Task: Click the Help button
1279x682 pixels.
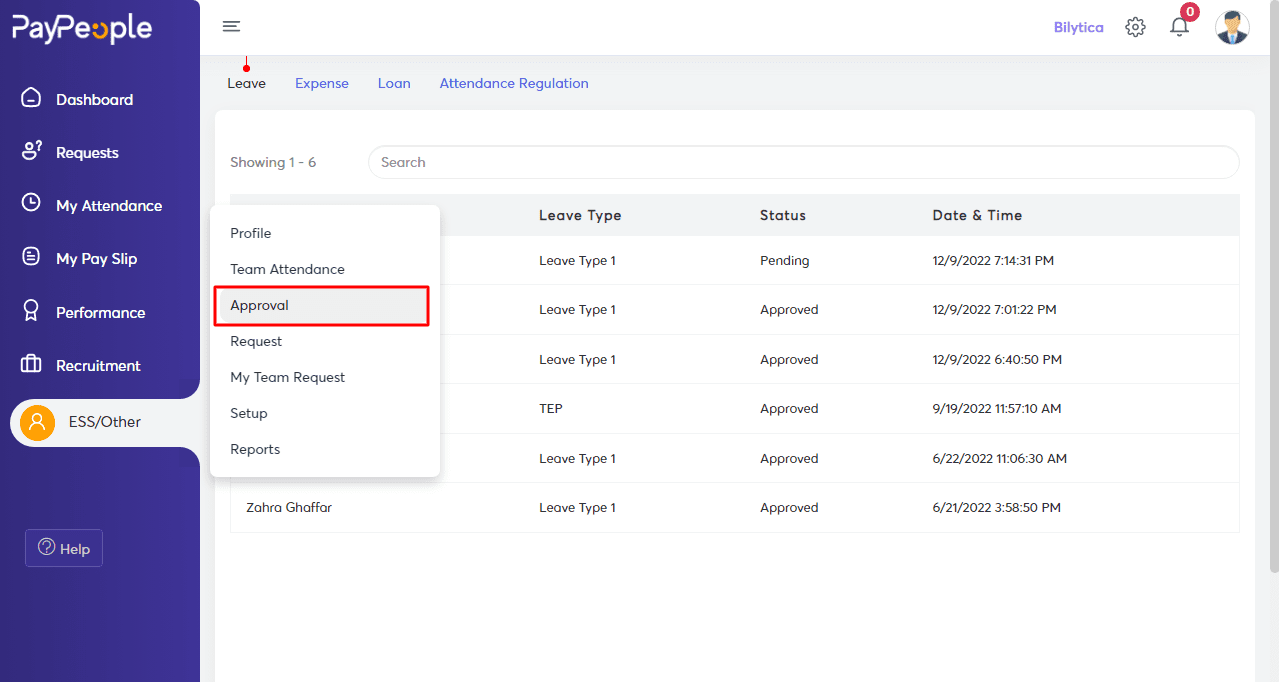Action: (x=64, y=548)
